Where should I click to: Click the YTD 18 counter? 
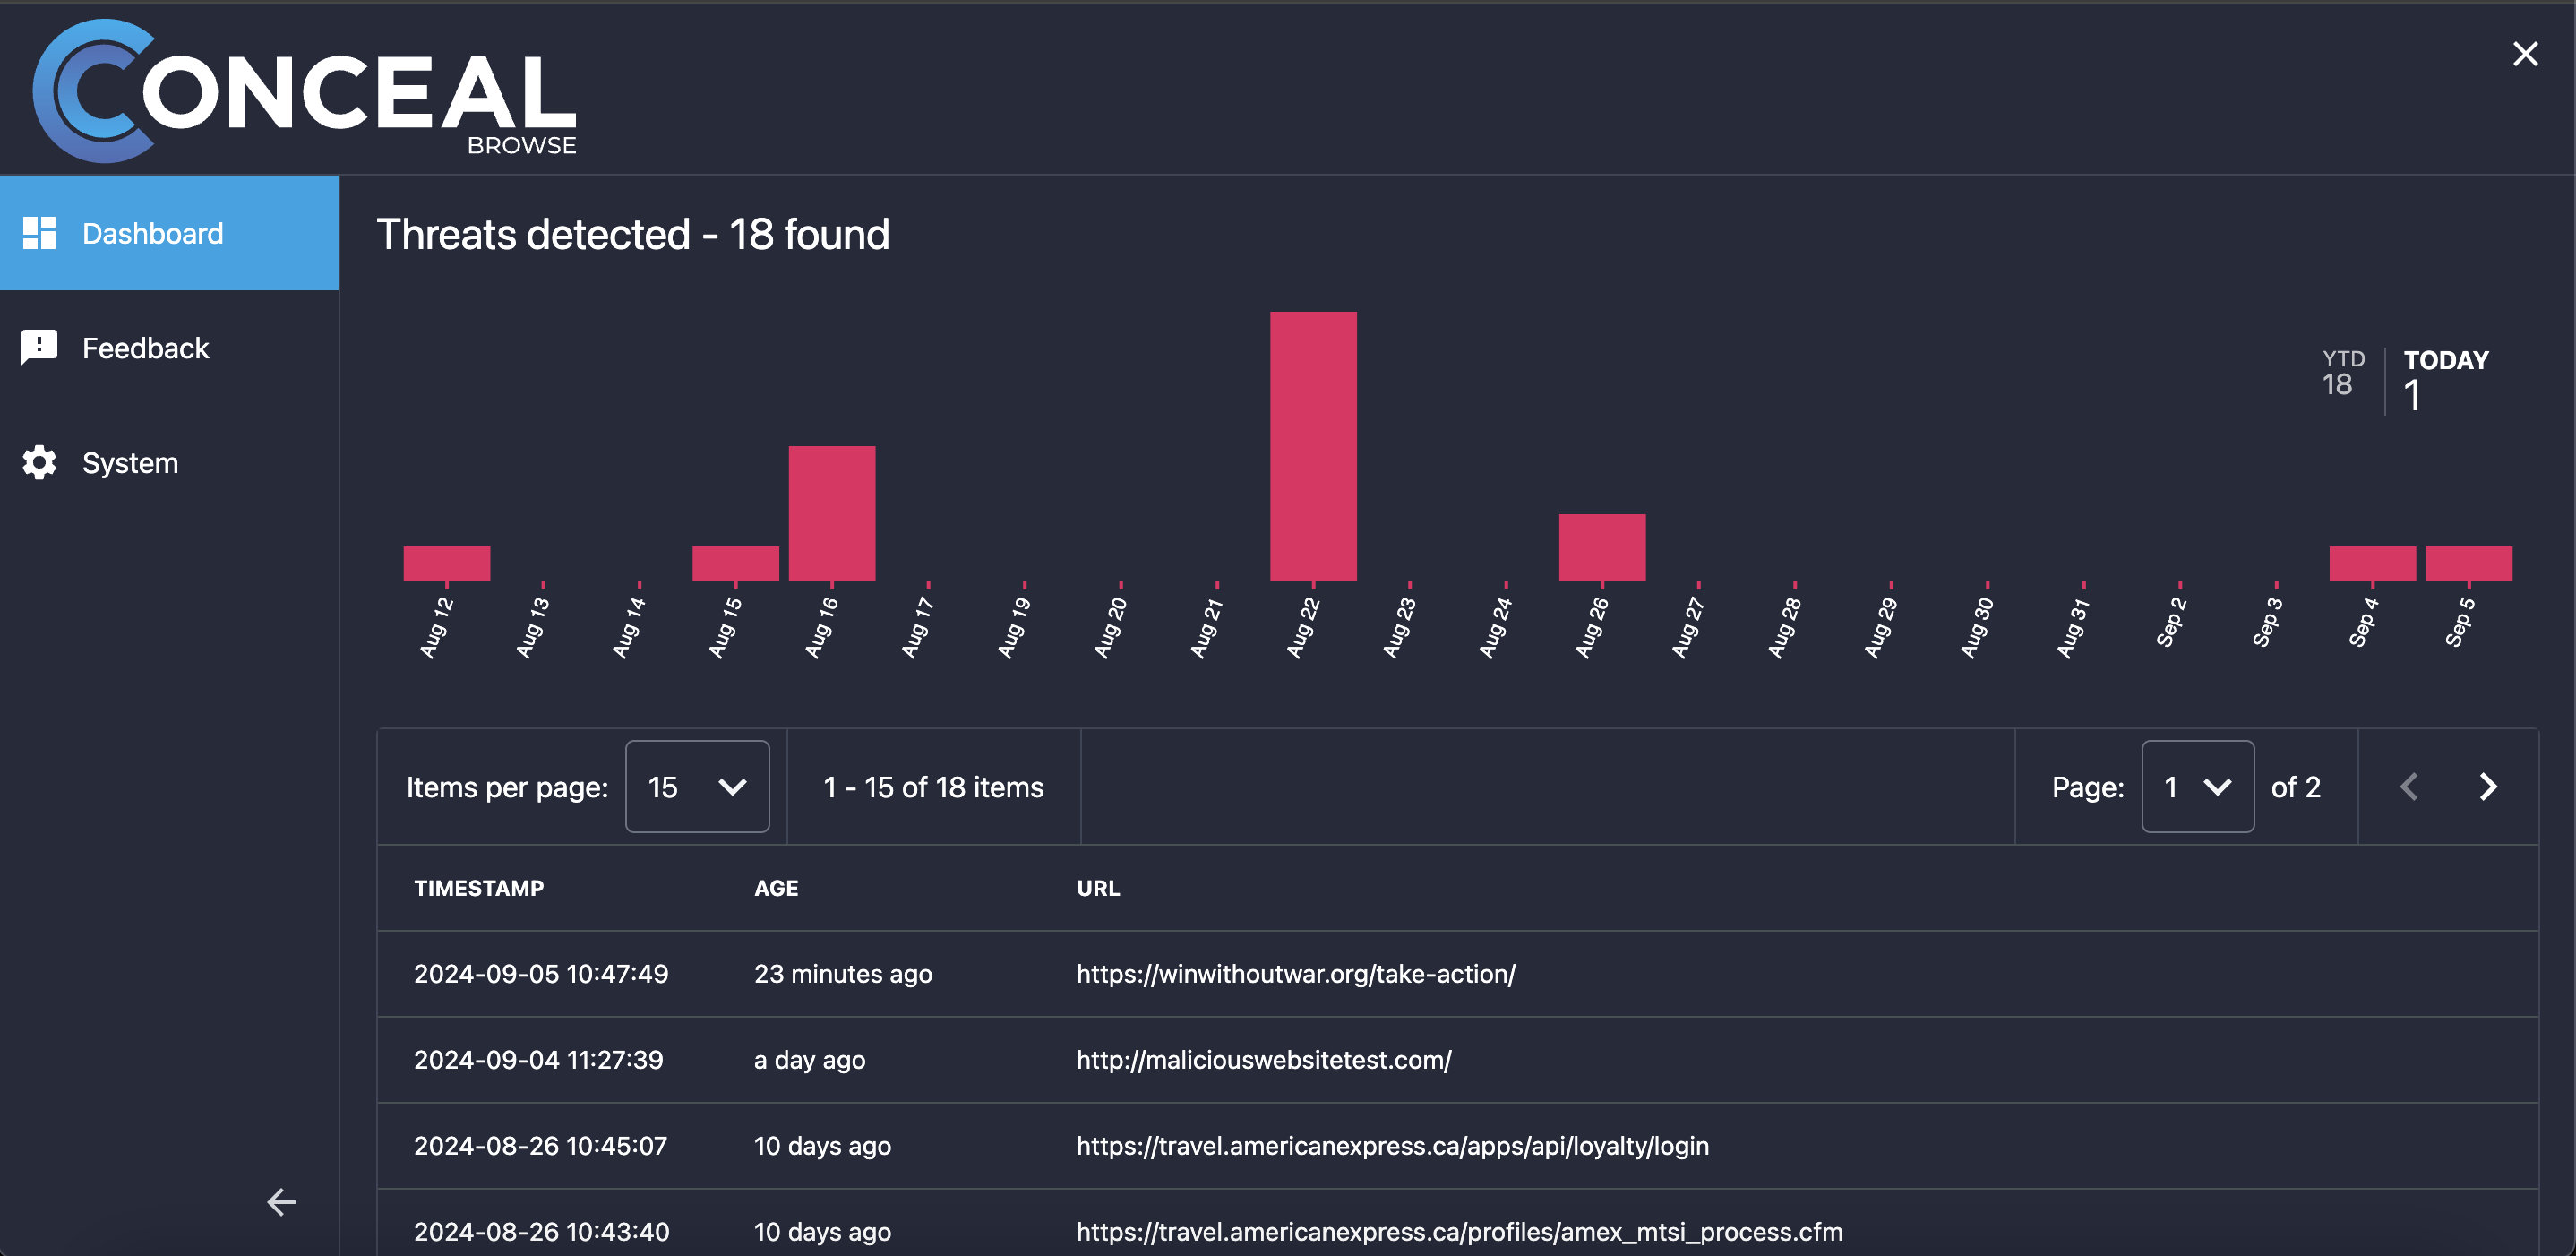(x=2343, y=373)
